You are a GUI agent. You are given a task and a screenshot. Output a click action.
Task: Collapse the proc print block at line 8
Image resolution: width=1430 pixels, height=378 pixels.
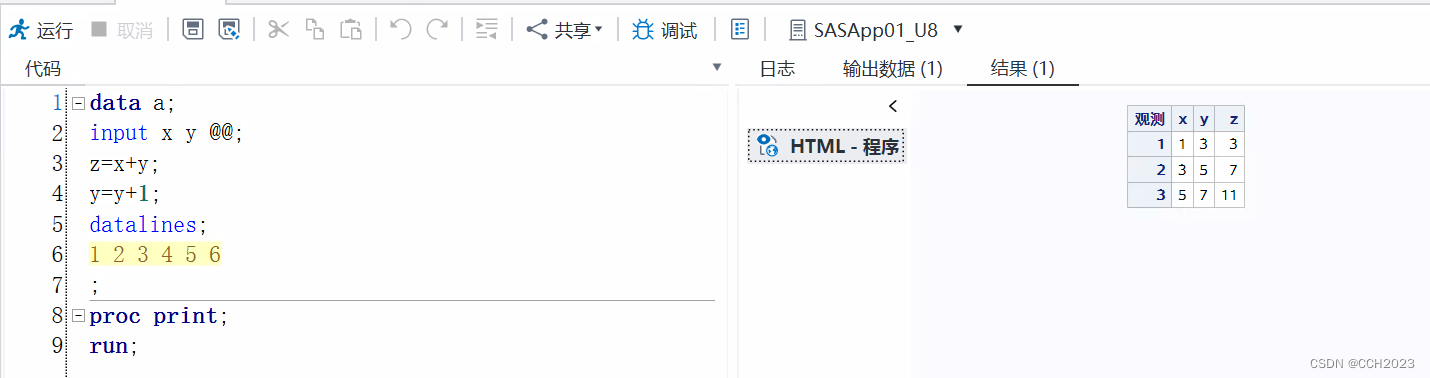tap(78, 317)
